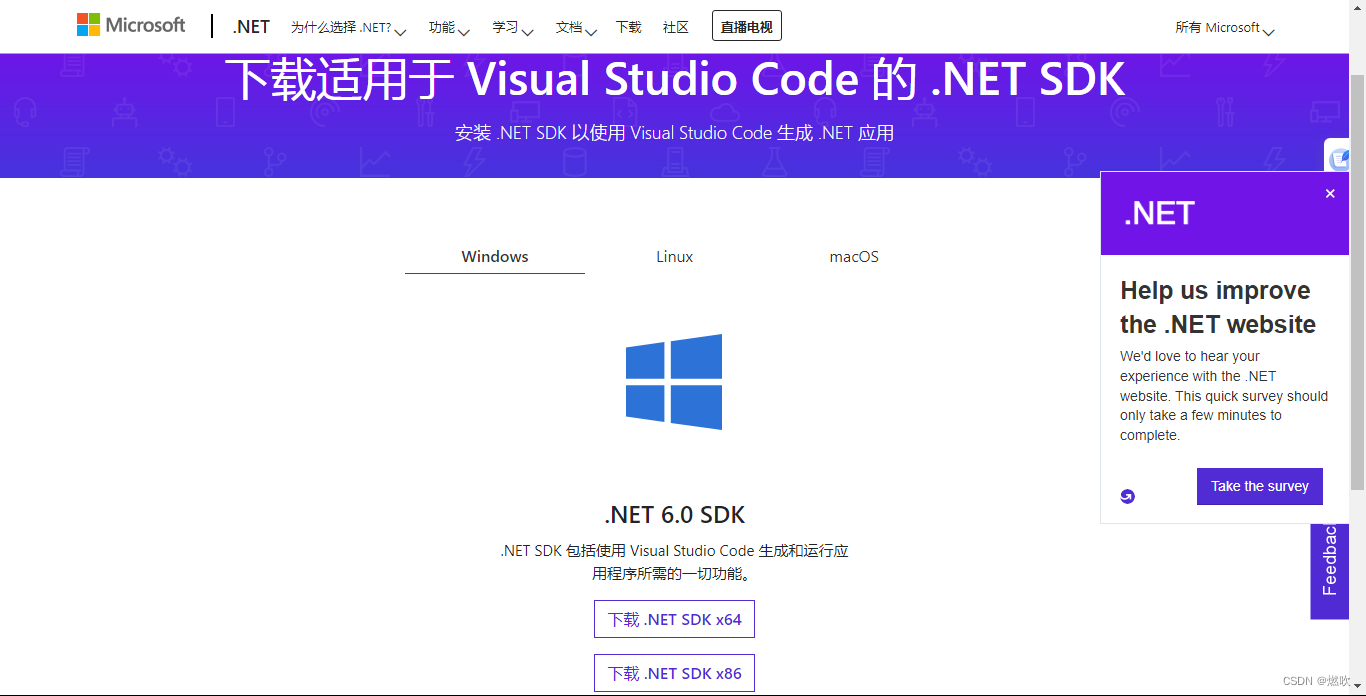
Task: Expand the 文档 menu
Action: pyautogui.click(x=576, y=28)
